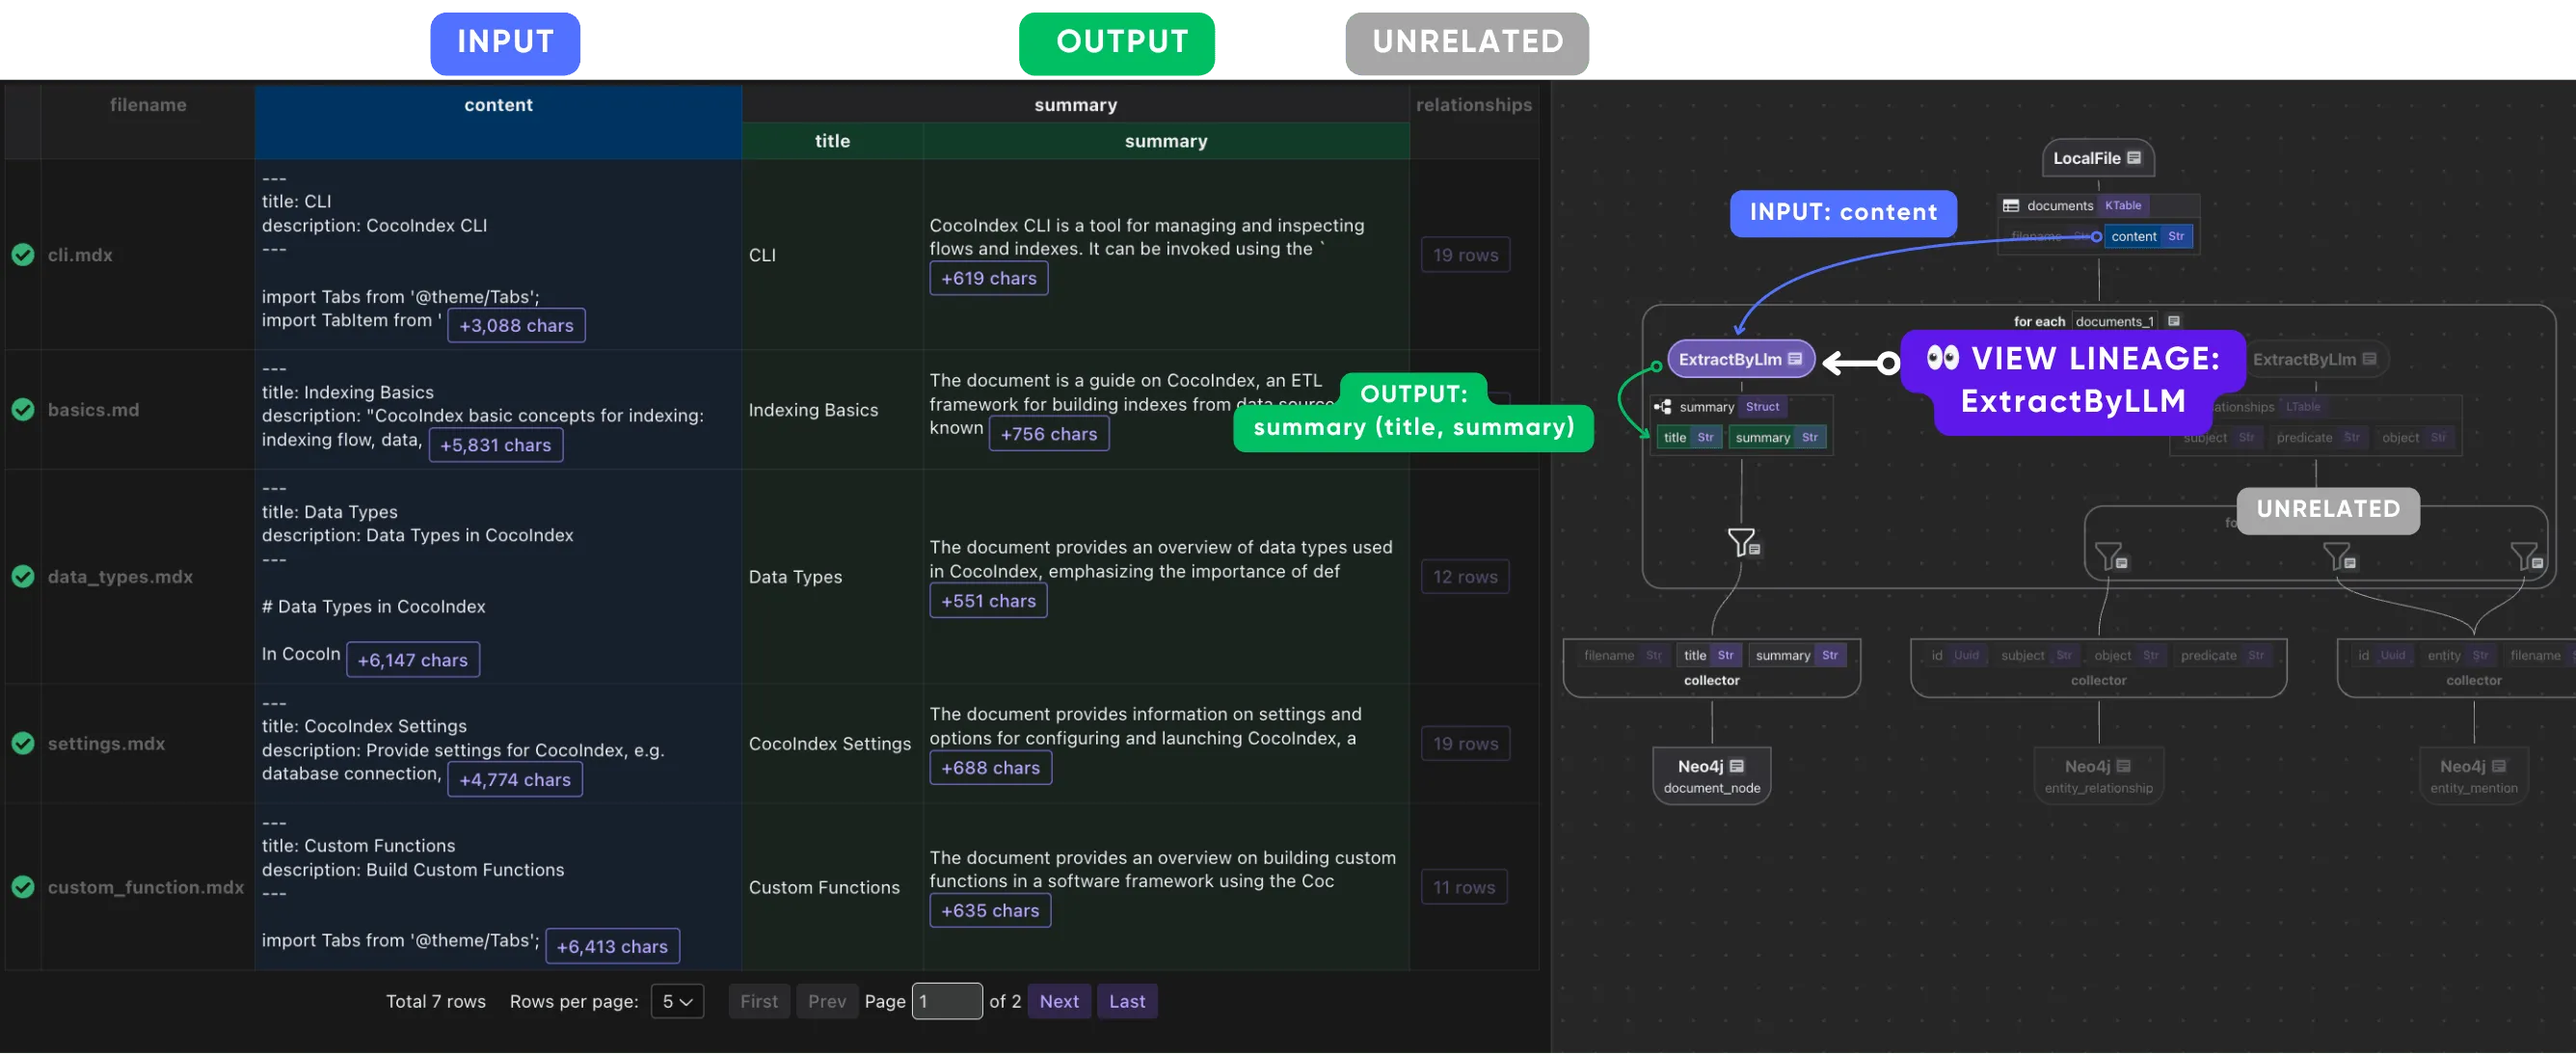Image resolution: width=2576 pixels, height=1055 pixels.
Task: Click the Prev page button
Action: [827, 1002]
